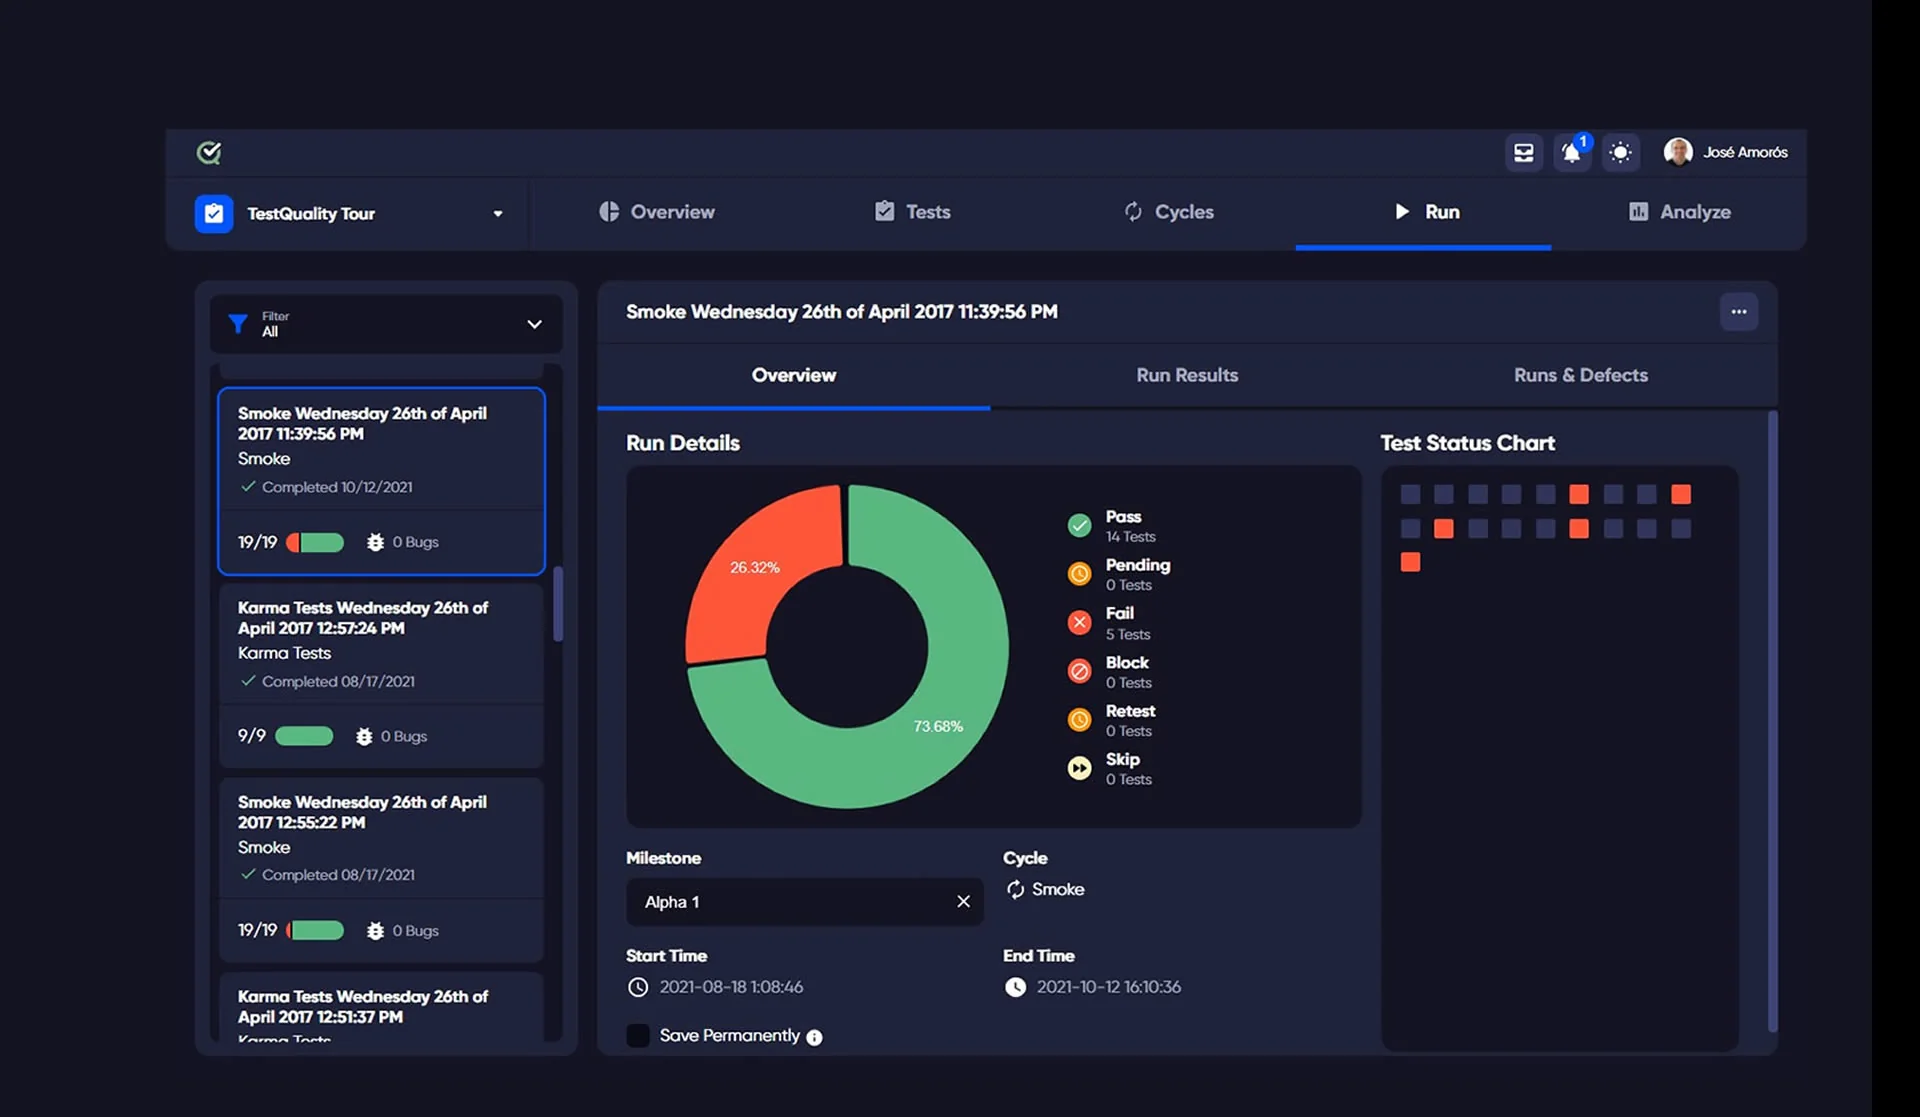1920x1117 pixels.
Task: Click the clock icon next to Start Time
Action: [x=637, y=987]
